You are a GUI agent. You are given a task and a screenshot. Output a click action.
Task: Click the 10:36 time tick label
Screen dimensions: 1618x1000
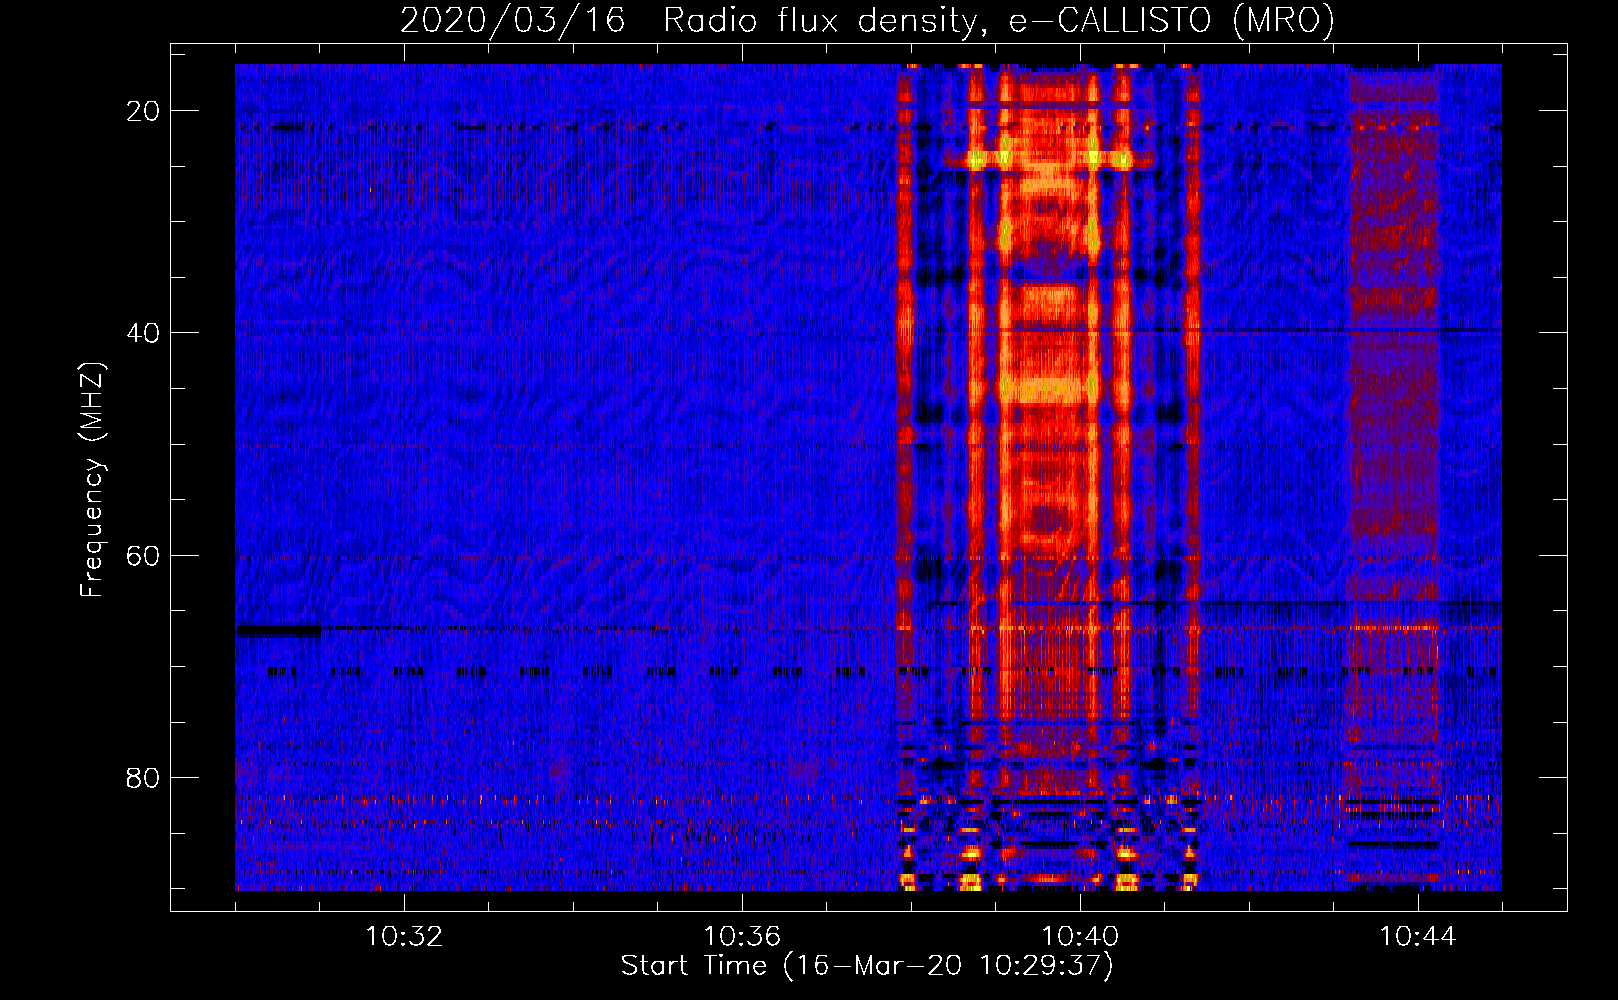pos(742,937)
